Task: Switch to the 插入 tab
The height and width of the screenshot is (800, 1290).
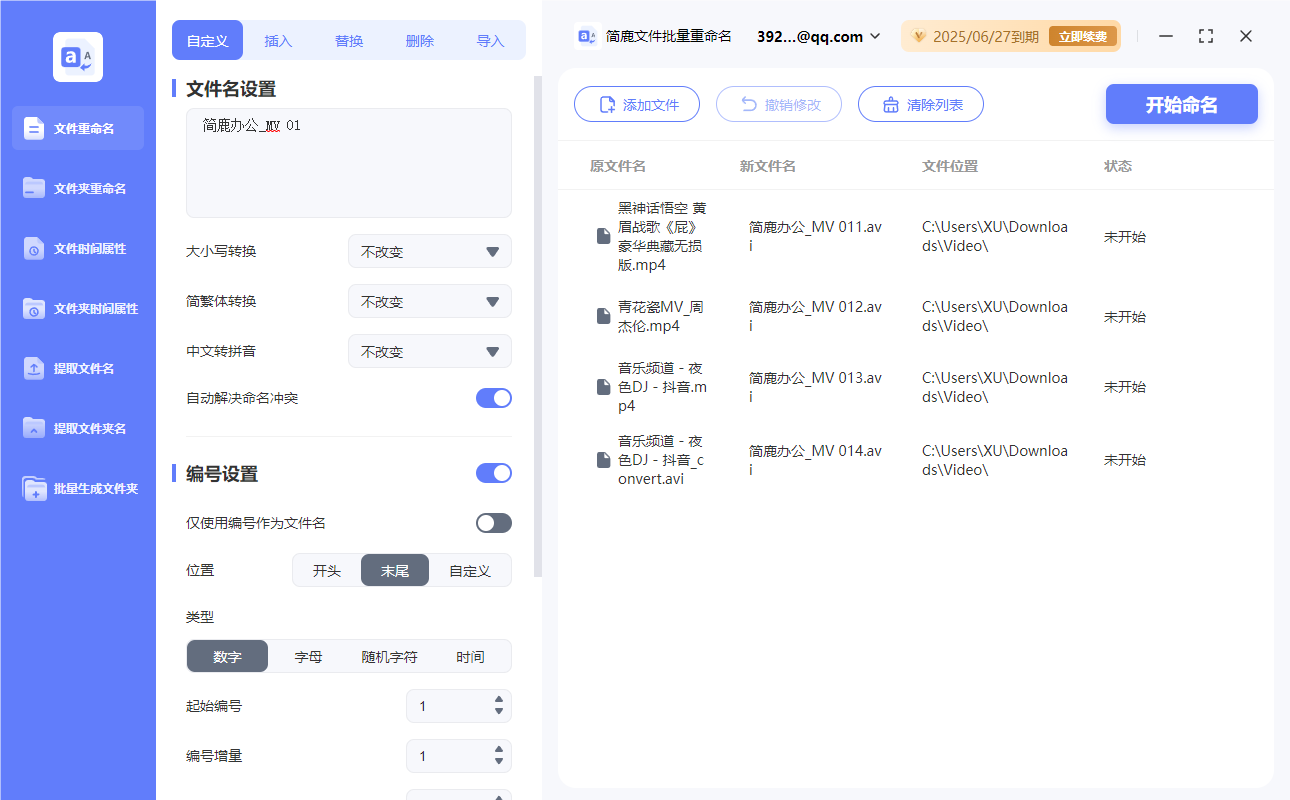Action: (278, 40)
